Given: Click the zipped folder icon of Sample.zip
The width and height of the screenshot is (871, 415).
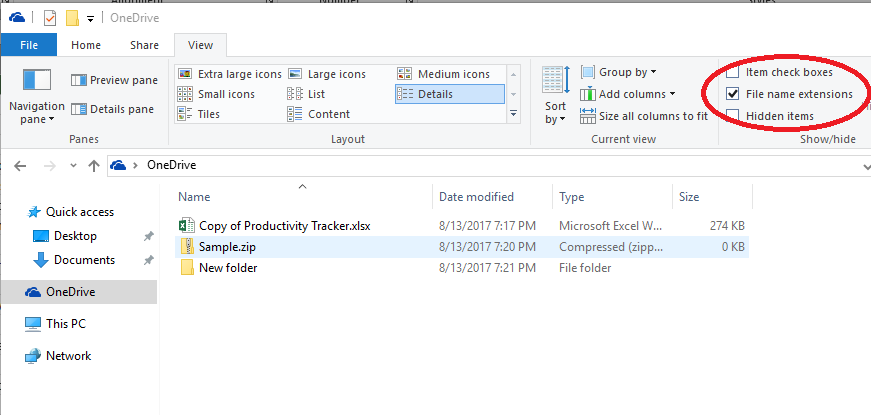Looking at the screenshot, I should pos(187,247).
